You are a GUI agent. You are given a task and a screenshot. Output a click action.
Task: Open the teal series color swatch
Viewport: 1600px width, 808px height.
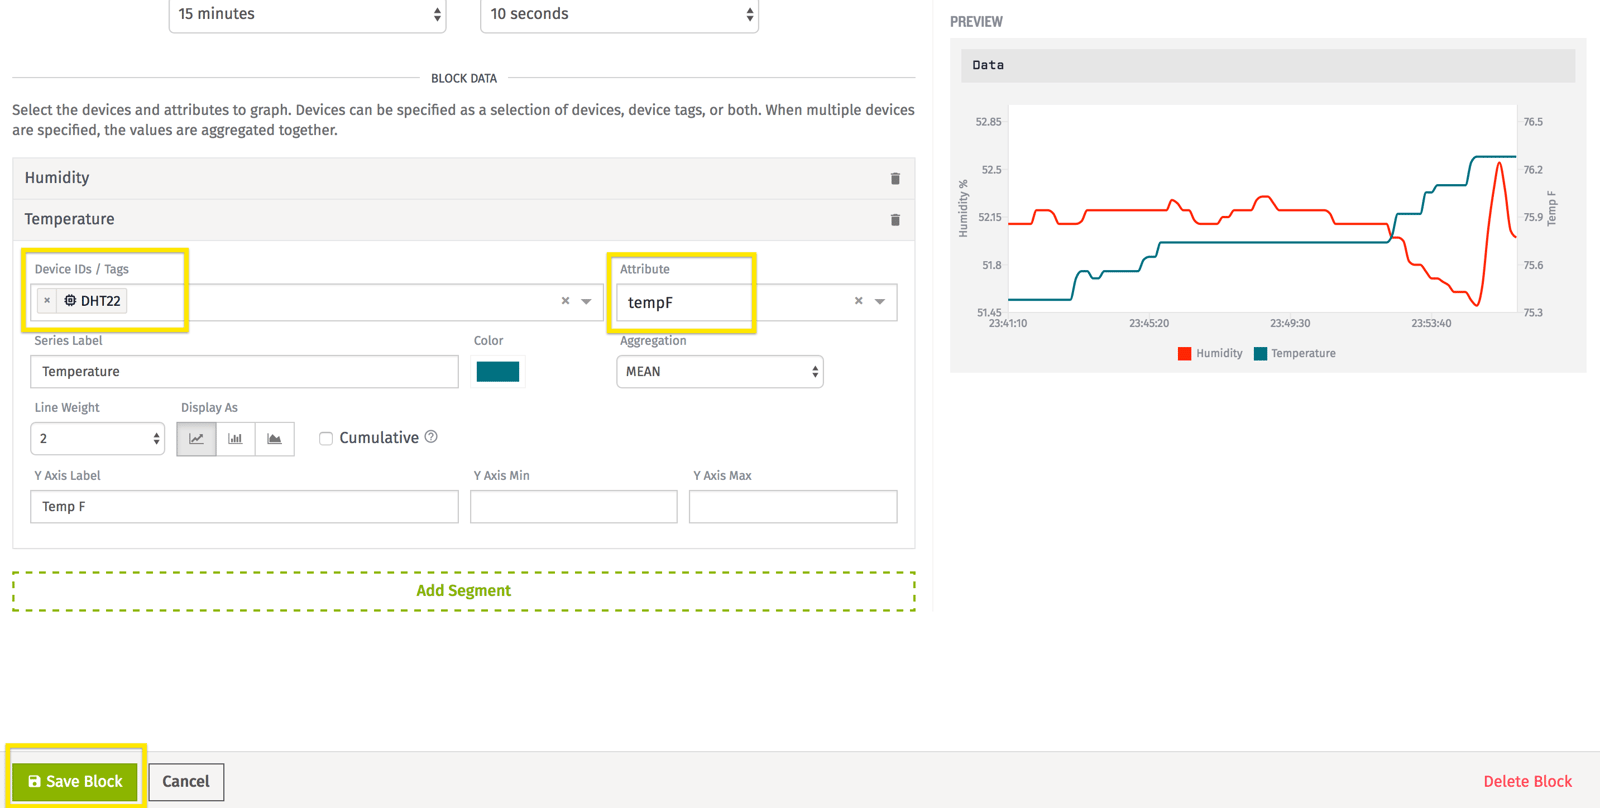click(497, 372)
